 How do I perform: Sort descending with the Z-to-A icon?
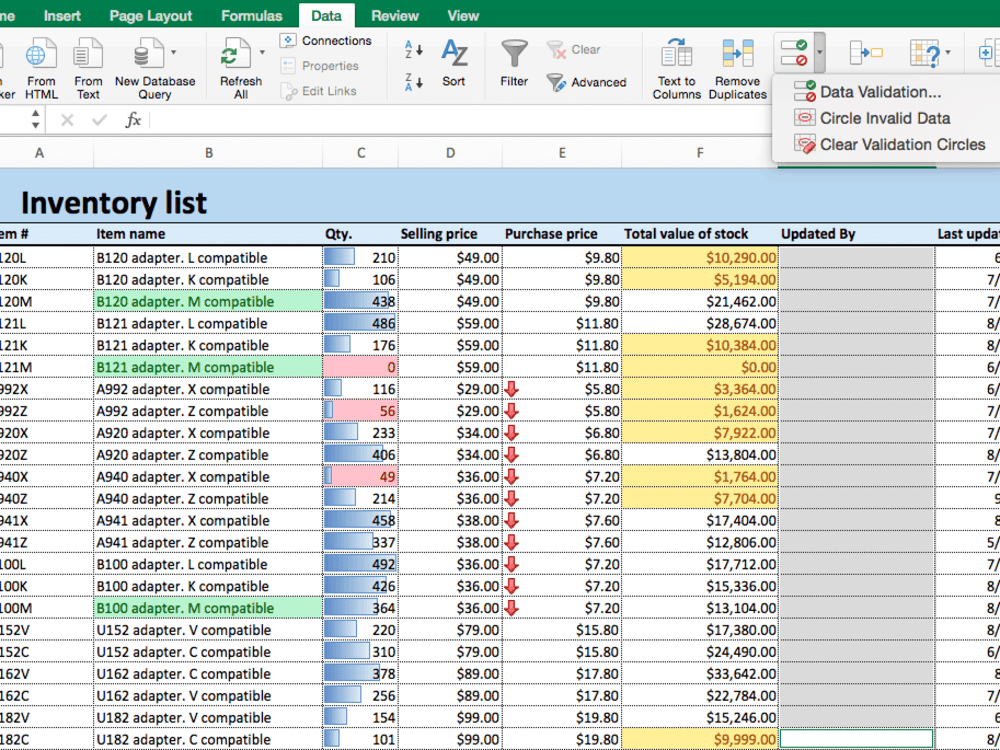coord(414,82)
